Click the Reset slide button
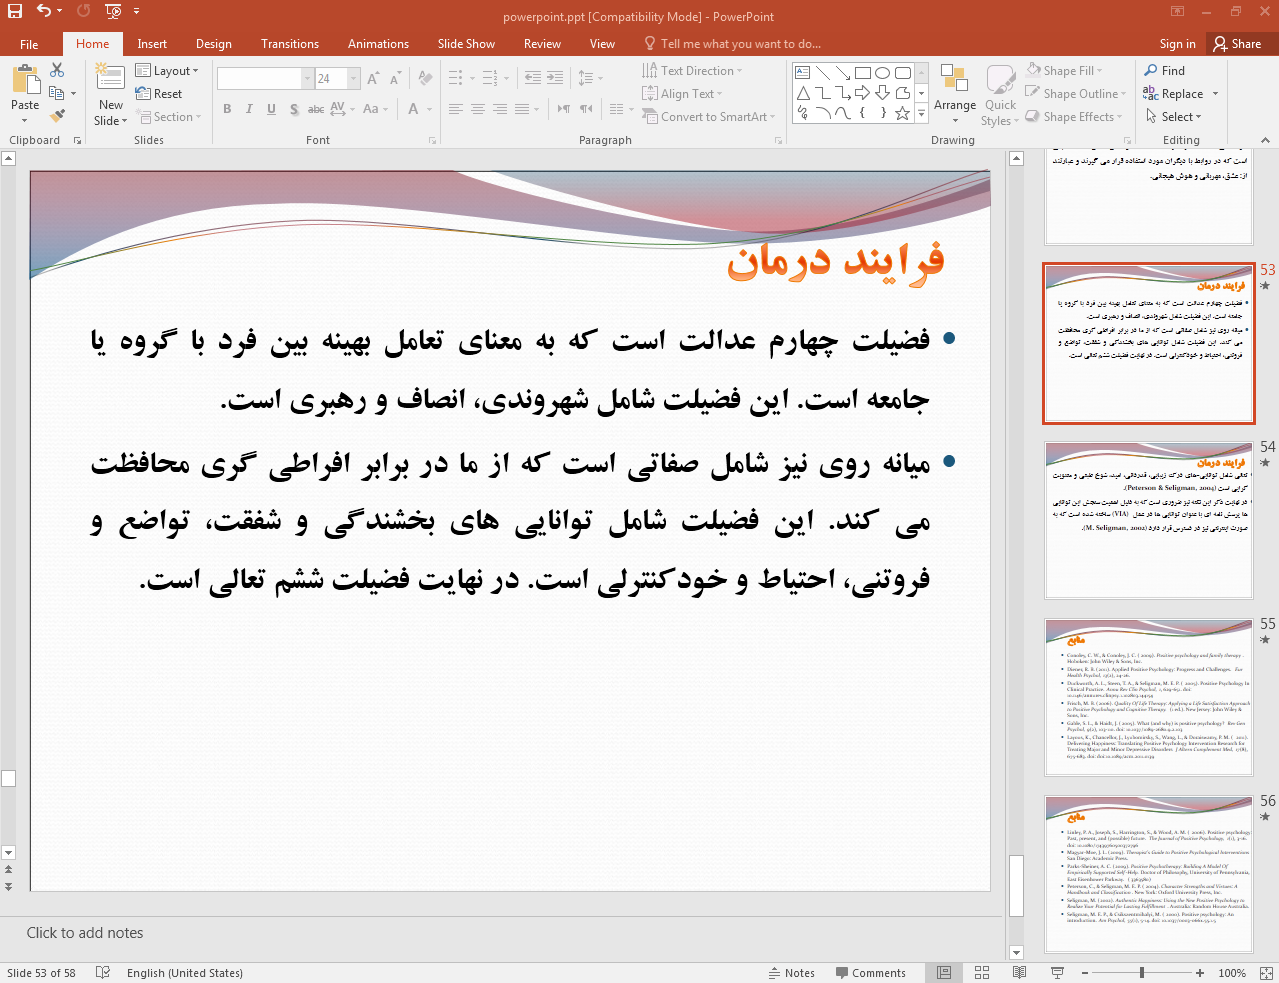This screenshot has width=1279, height=983. click(159, 94)
